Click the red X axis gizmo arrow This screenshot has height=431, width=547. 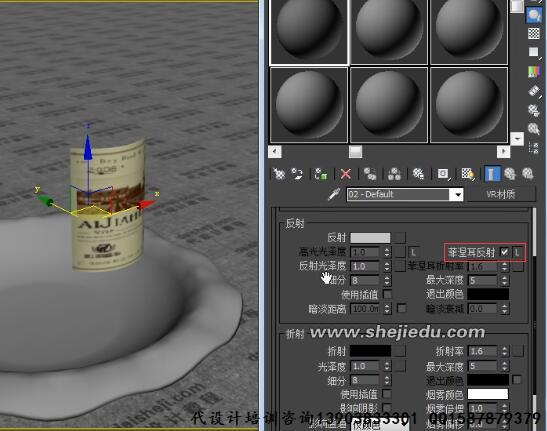tap(146, 204)
